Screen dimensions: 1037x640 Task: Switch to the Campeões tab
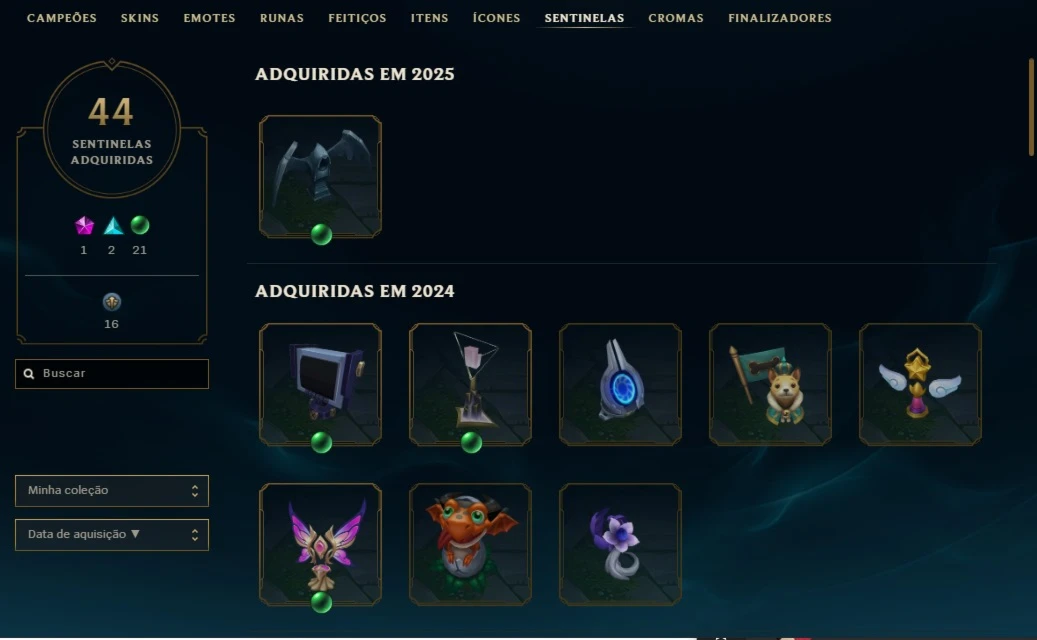pyautogui.click(x=62, y=18)
